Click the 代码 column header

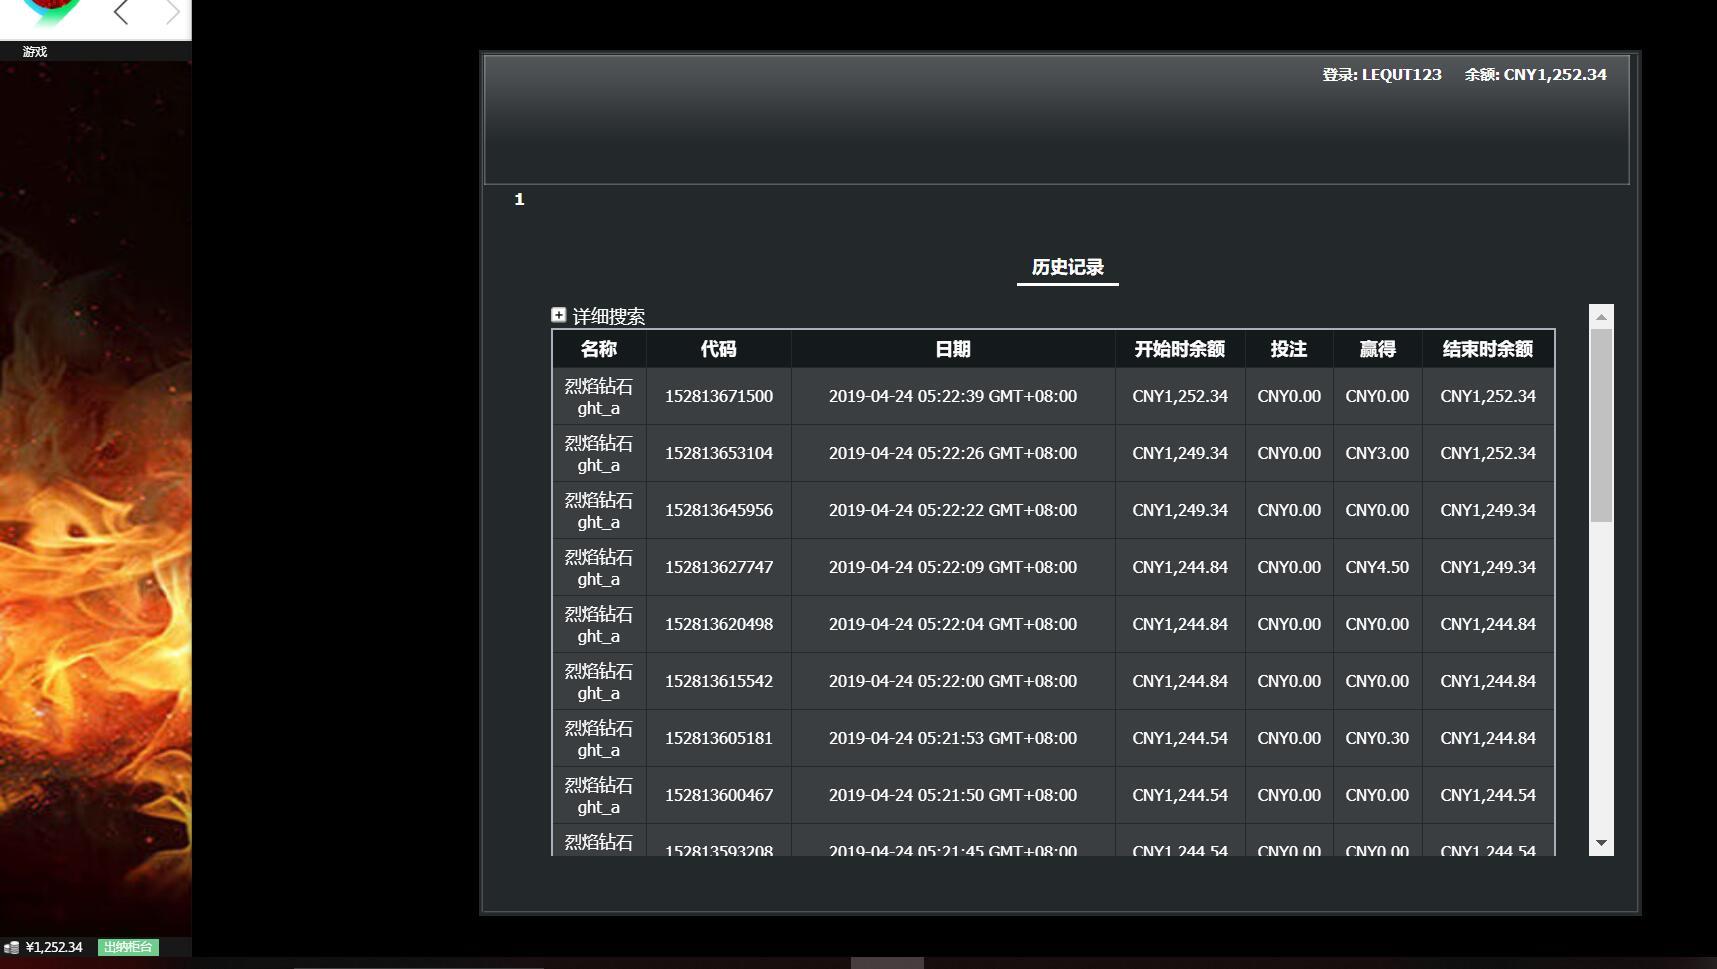pyautogui.click(x=719, y=349)
